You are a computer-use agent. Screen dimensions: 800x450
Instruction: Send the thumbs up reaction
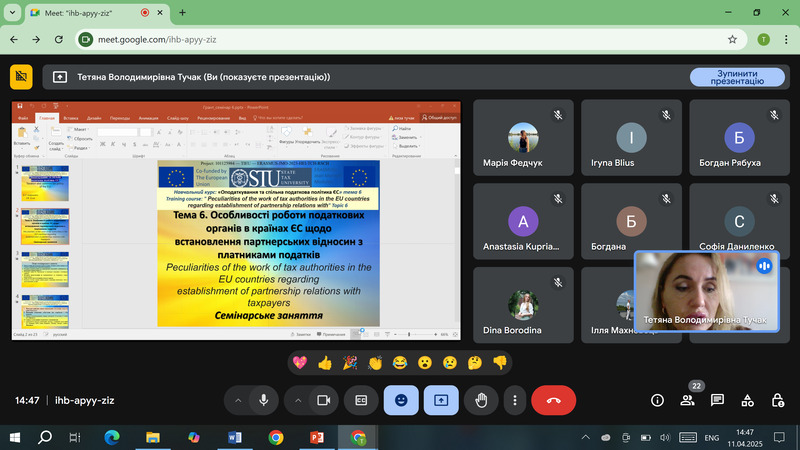[x=325, y=363]
